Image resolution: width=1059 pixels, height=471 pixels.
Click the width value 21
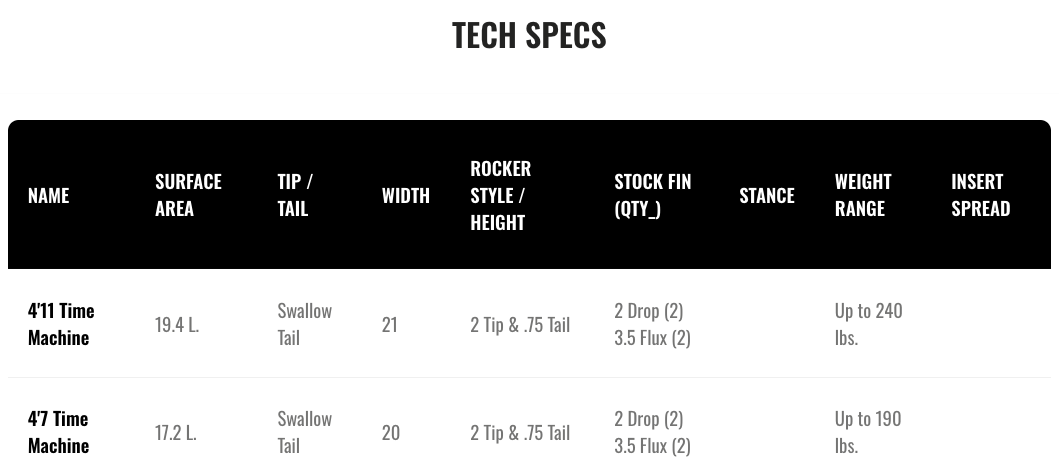390,324
